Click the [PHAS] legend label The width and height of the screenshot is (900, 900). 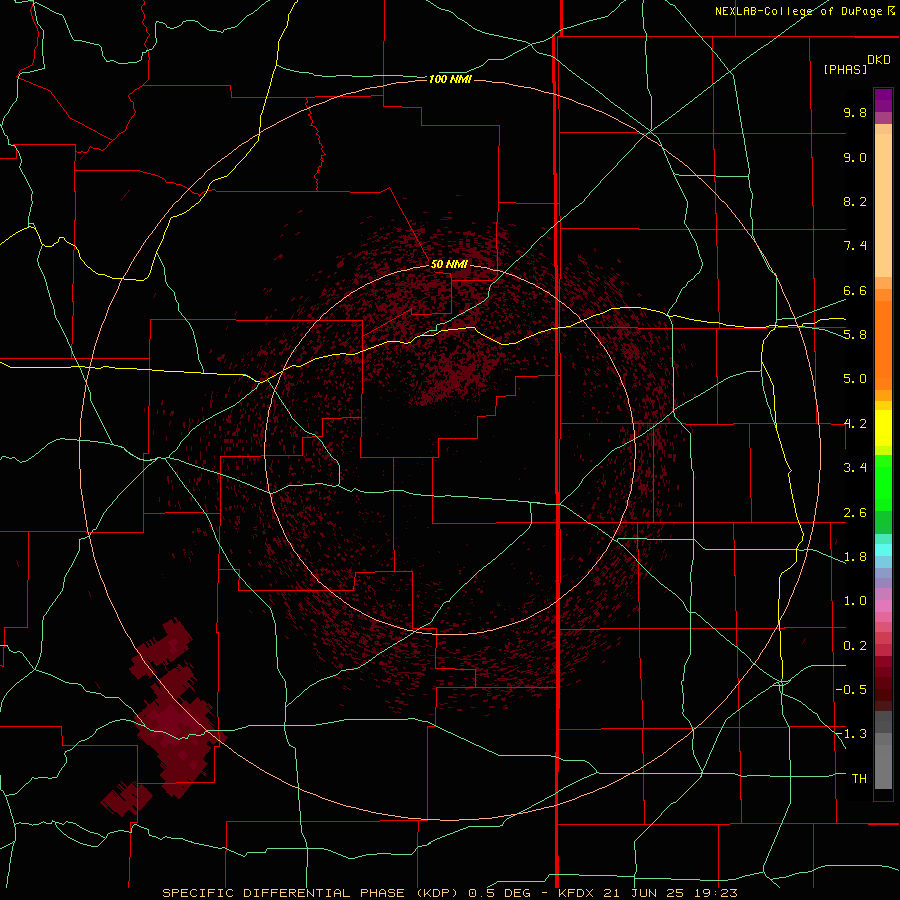(x=845, y=70)
